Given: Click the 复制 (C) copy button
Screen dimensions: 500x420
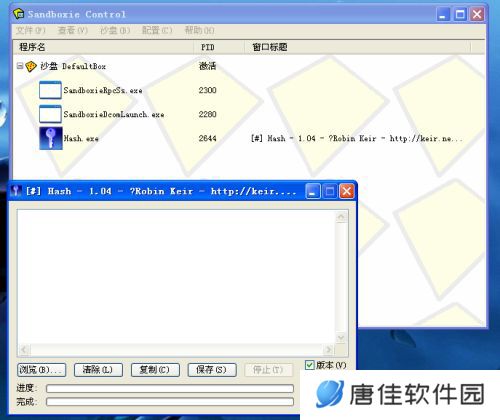Looking at the screenshot, I should coord(155,370).
